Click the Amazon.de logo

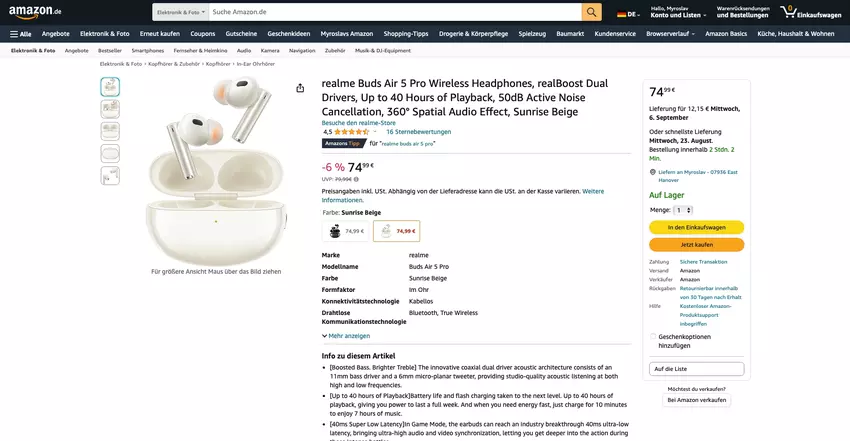tap(35, 12)
